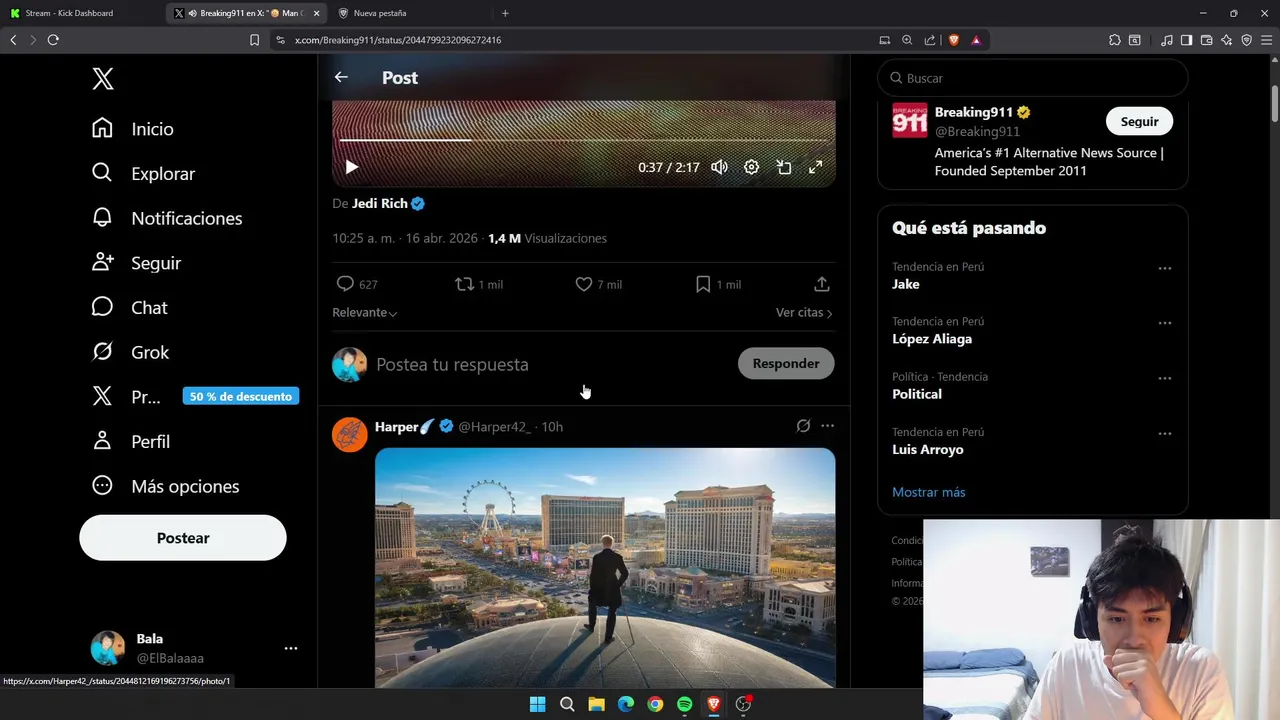1280x720 pixels.
Task: Open Brave Wallet icon
Action: tap(1206, 40)
